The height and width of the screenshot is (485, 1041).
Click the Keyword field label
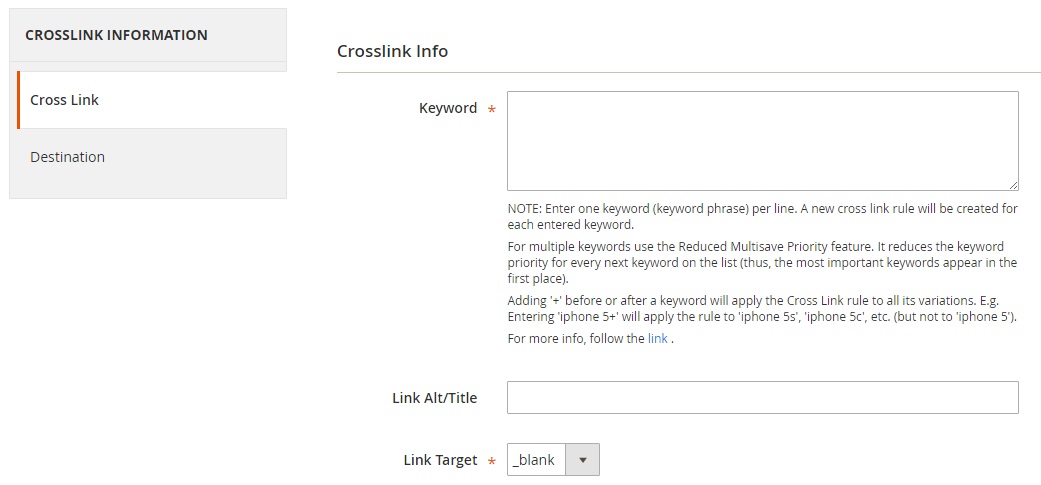click(x=447, y=108)
